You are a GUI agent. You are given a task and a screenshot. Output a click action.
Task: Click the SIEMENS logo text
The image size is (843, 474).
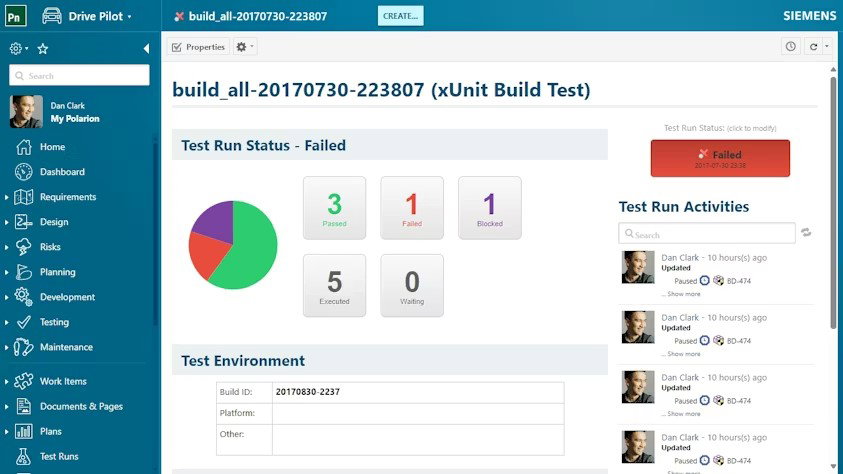[x=809, y=16]
